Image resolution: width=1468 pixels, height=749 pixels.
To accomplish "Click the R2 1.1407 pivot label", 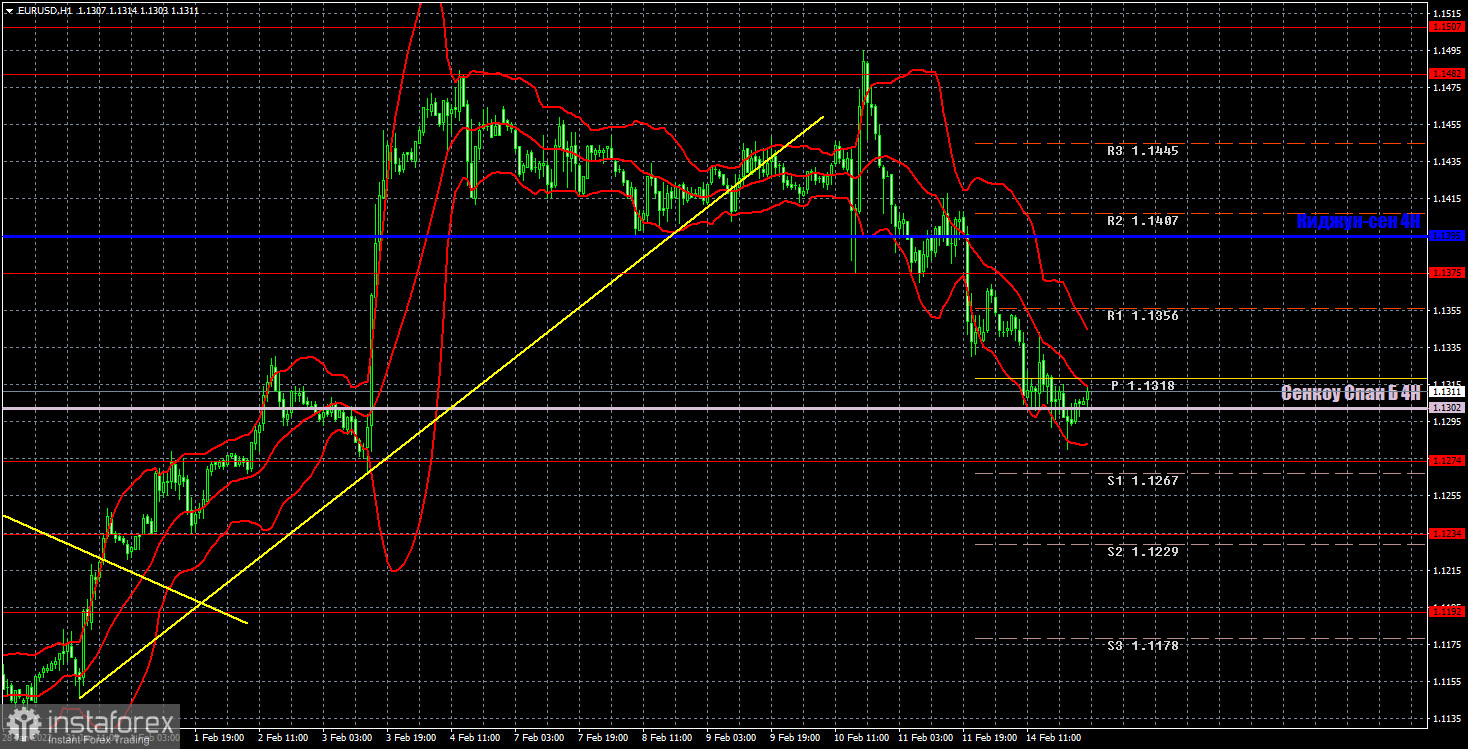I will pyautogui.click(x=1142, y=221).
